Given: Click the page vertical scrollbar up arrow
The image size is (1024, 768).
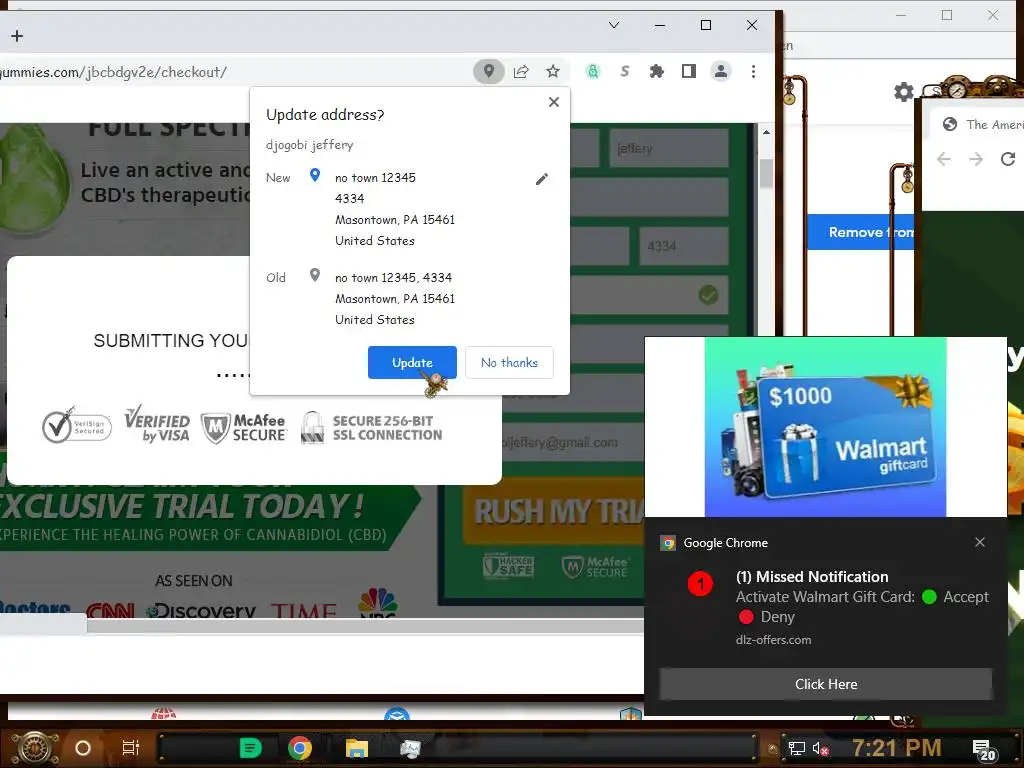Looking at the screenshot, I should [766, 132].
